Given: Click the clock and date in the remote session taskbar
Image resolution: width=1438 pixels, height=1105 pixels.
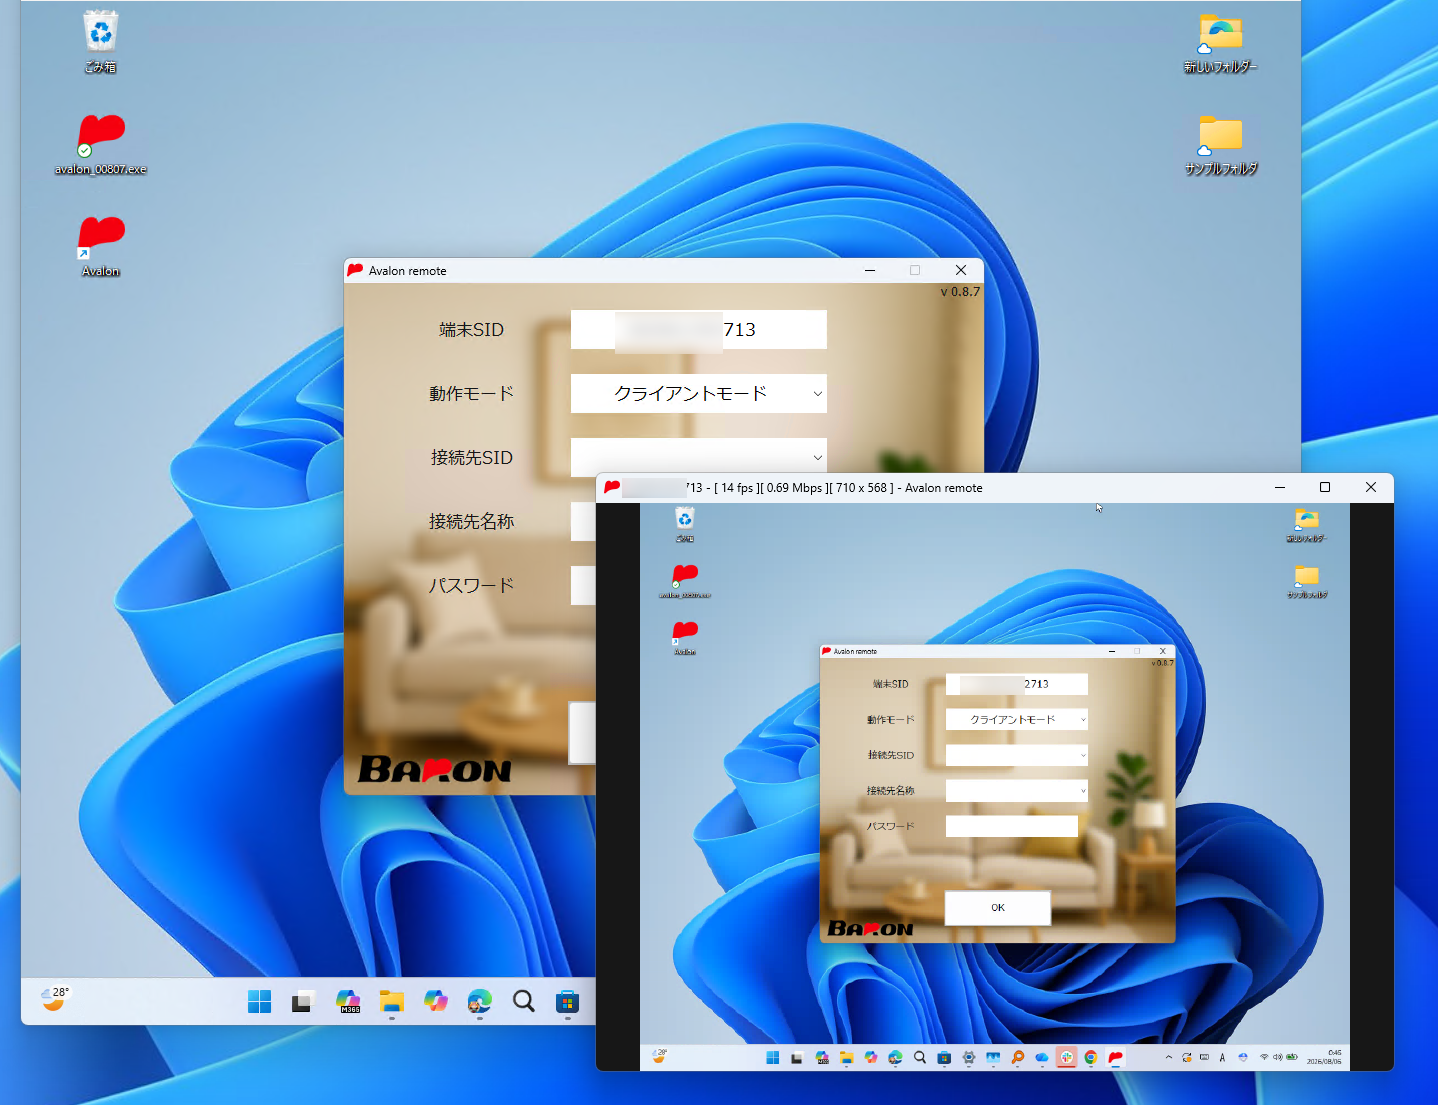Looking at the screenshot, I should coord(1325,1057).
